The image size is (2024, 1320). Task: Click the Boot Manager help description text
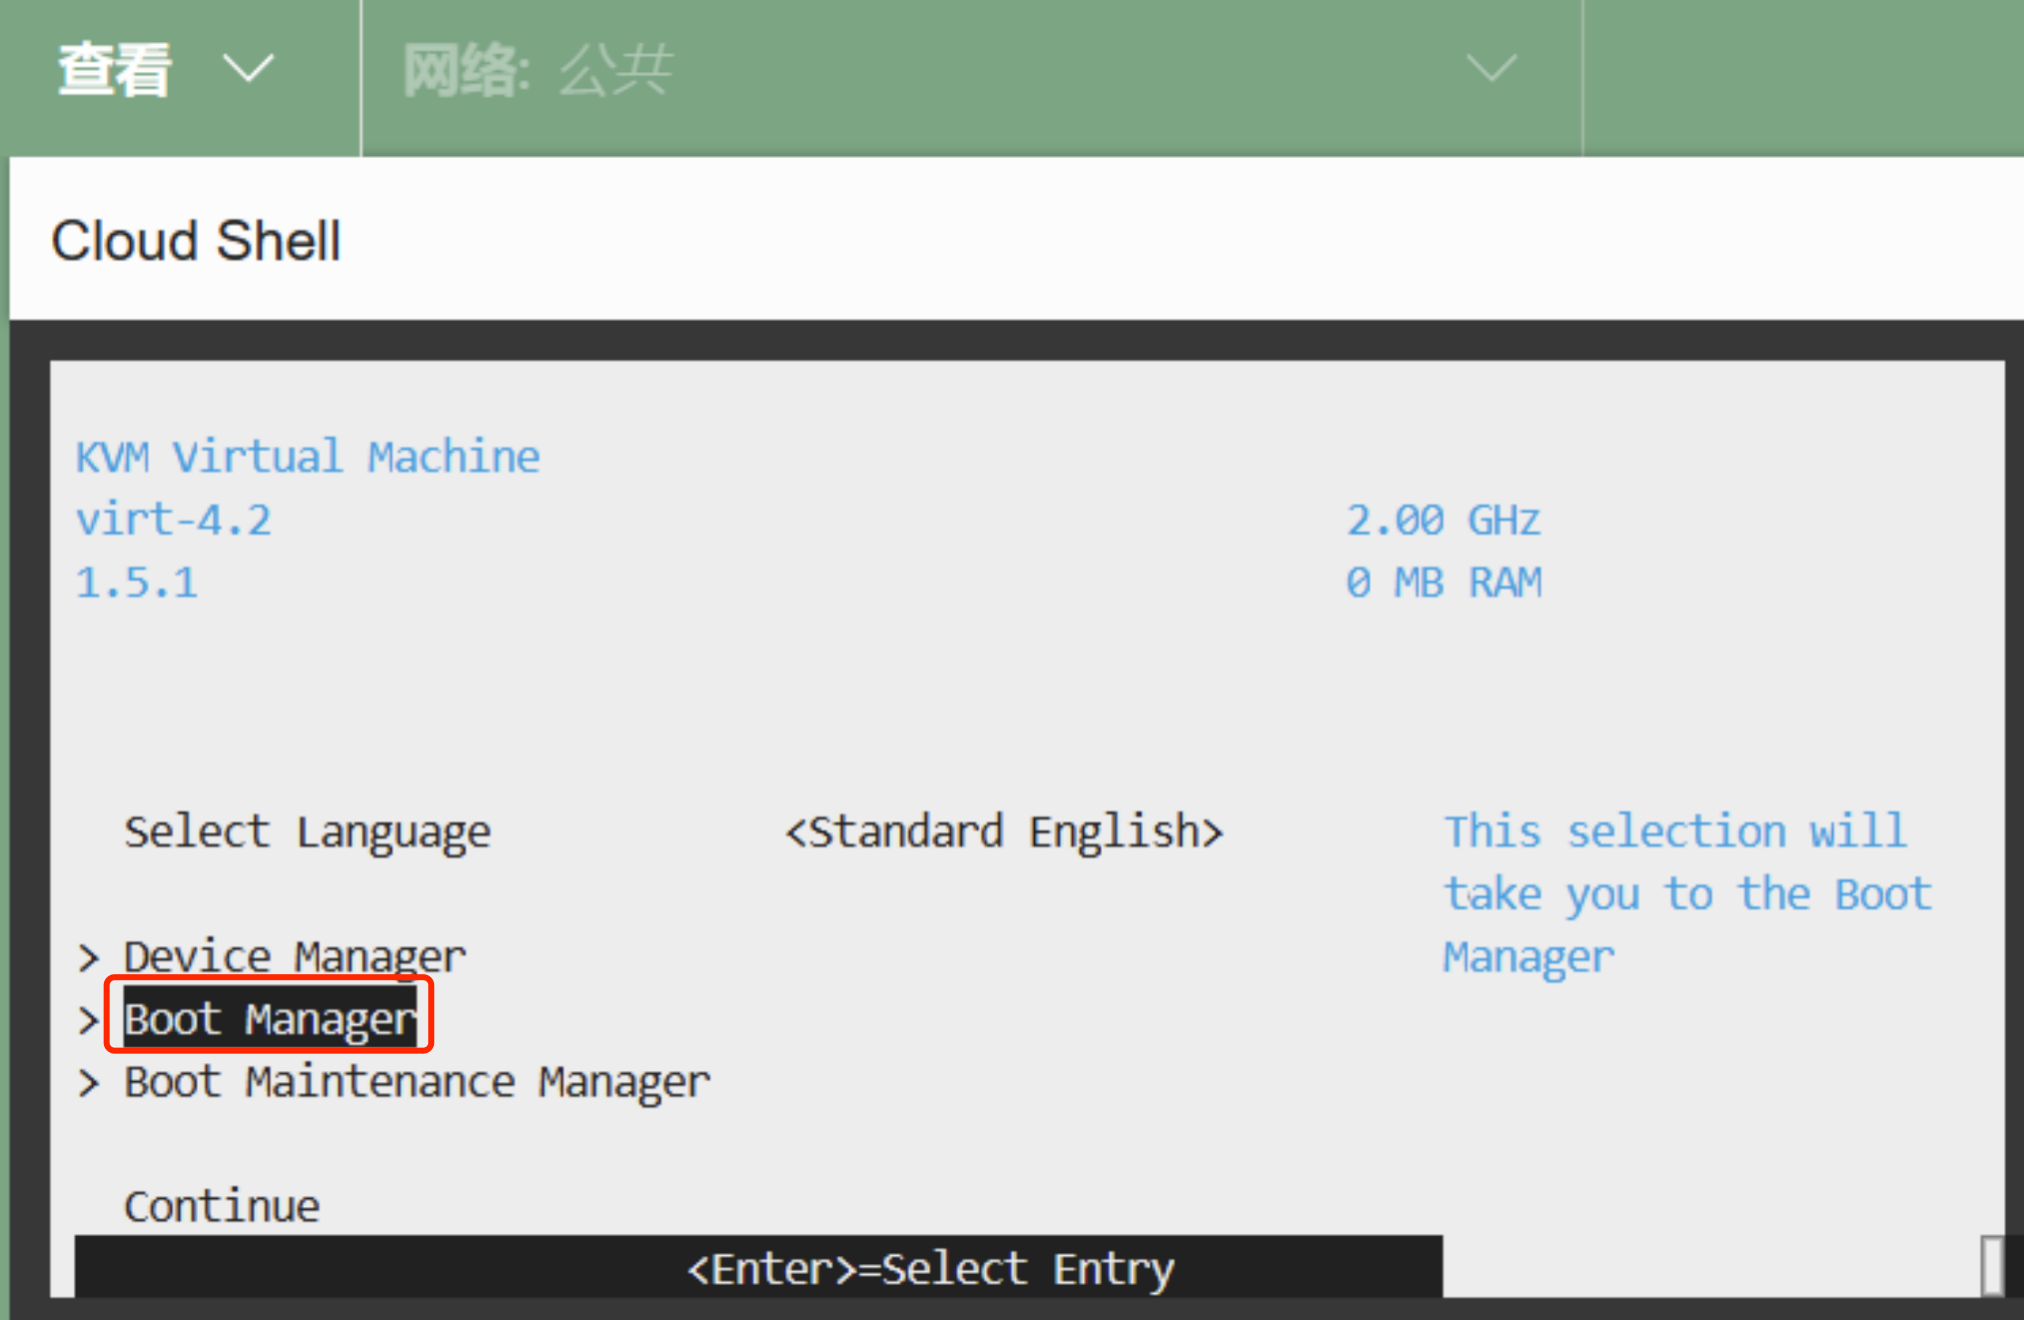click(x=1686, y=892)
